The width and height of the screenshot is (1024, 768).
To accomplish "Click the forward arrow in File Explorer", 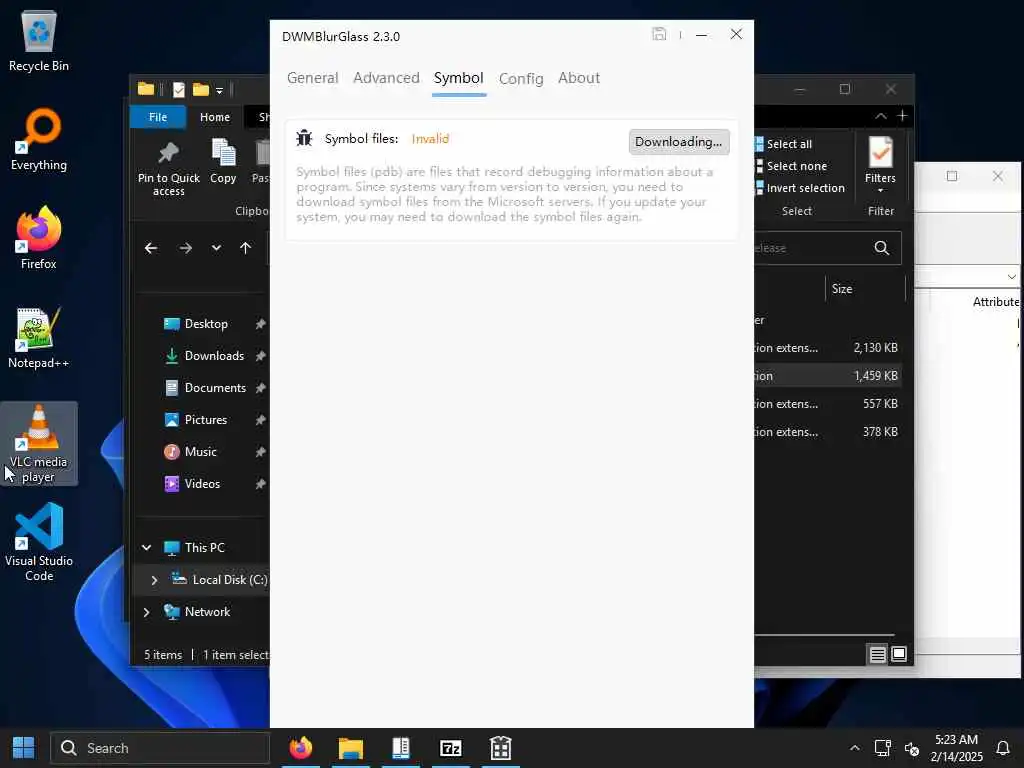I will coord(185,248).
